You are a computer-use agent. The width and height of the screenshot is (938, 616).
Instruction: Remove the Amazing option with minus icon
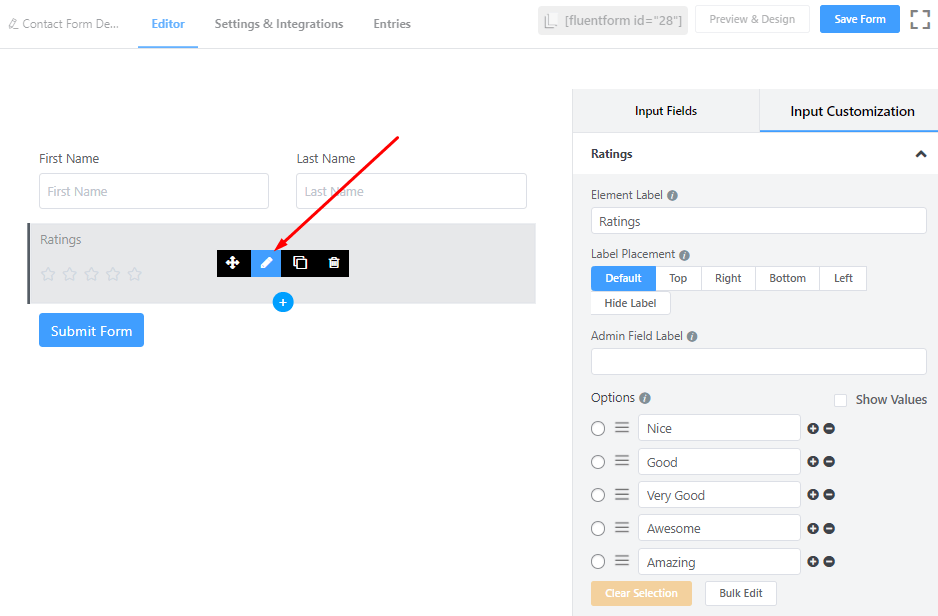(x=829, y=562)
